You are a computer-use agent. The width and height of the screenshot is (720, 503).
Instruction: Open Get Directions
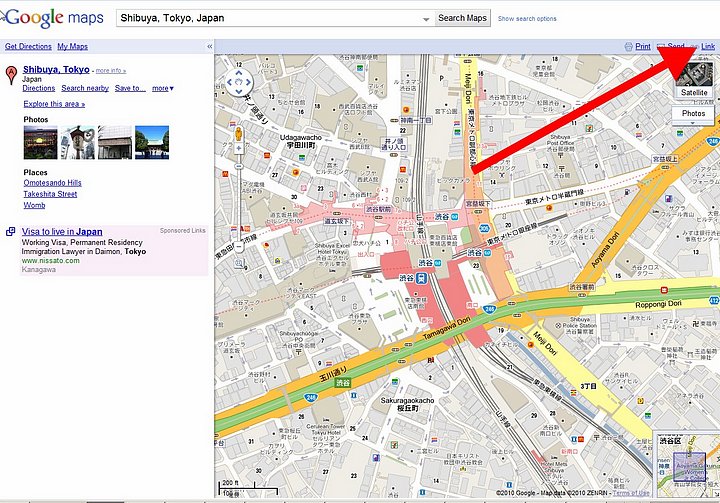pyautogui.click(x=28, y=46)
